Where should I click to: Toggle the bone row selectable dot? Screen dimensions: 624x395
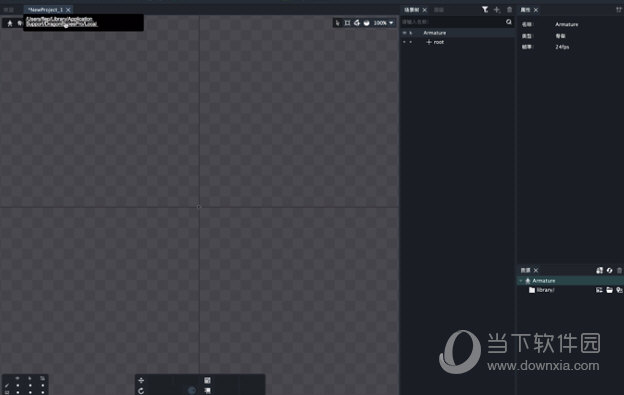coord(30,385)
